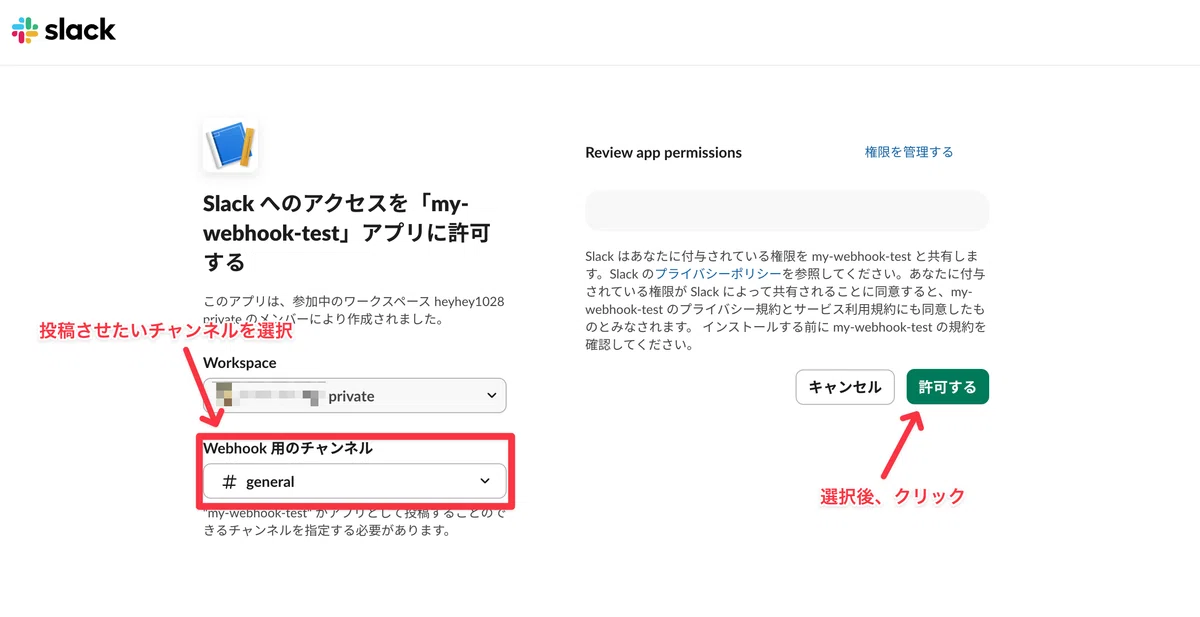Select the general channel combo box
1200x617 pixels.
click(x=355, y=482)
